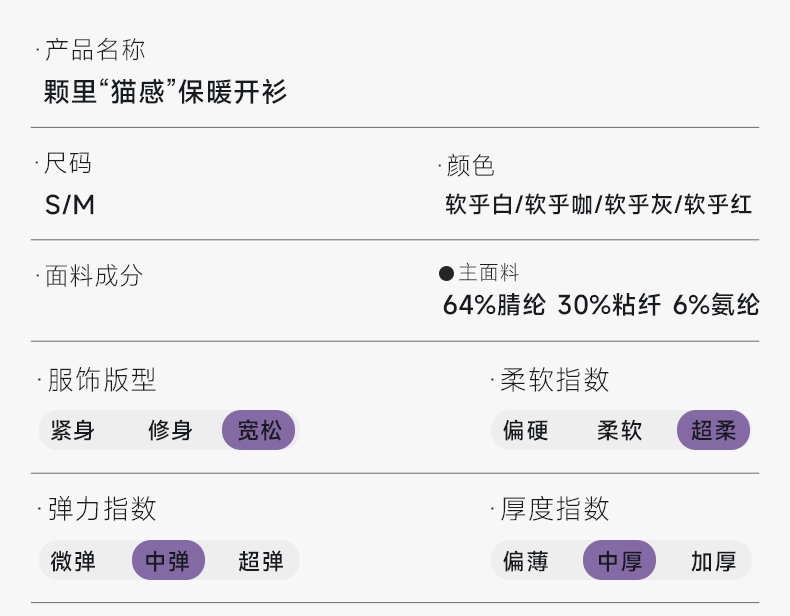Select 超弹 elasticity option
Screen dimensions: 790x616
pos(261,561)
